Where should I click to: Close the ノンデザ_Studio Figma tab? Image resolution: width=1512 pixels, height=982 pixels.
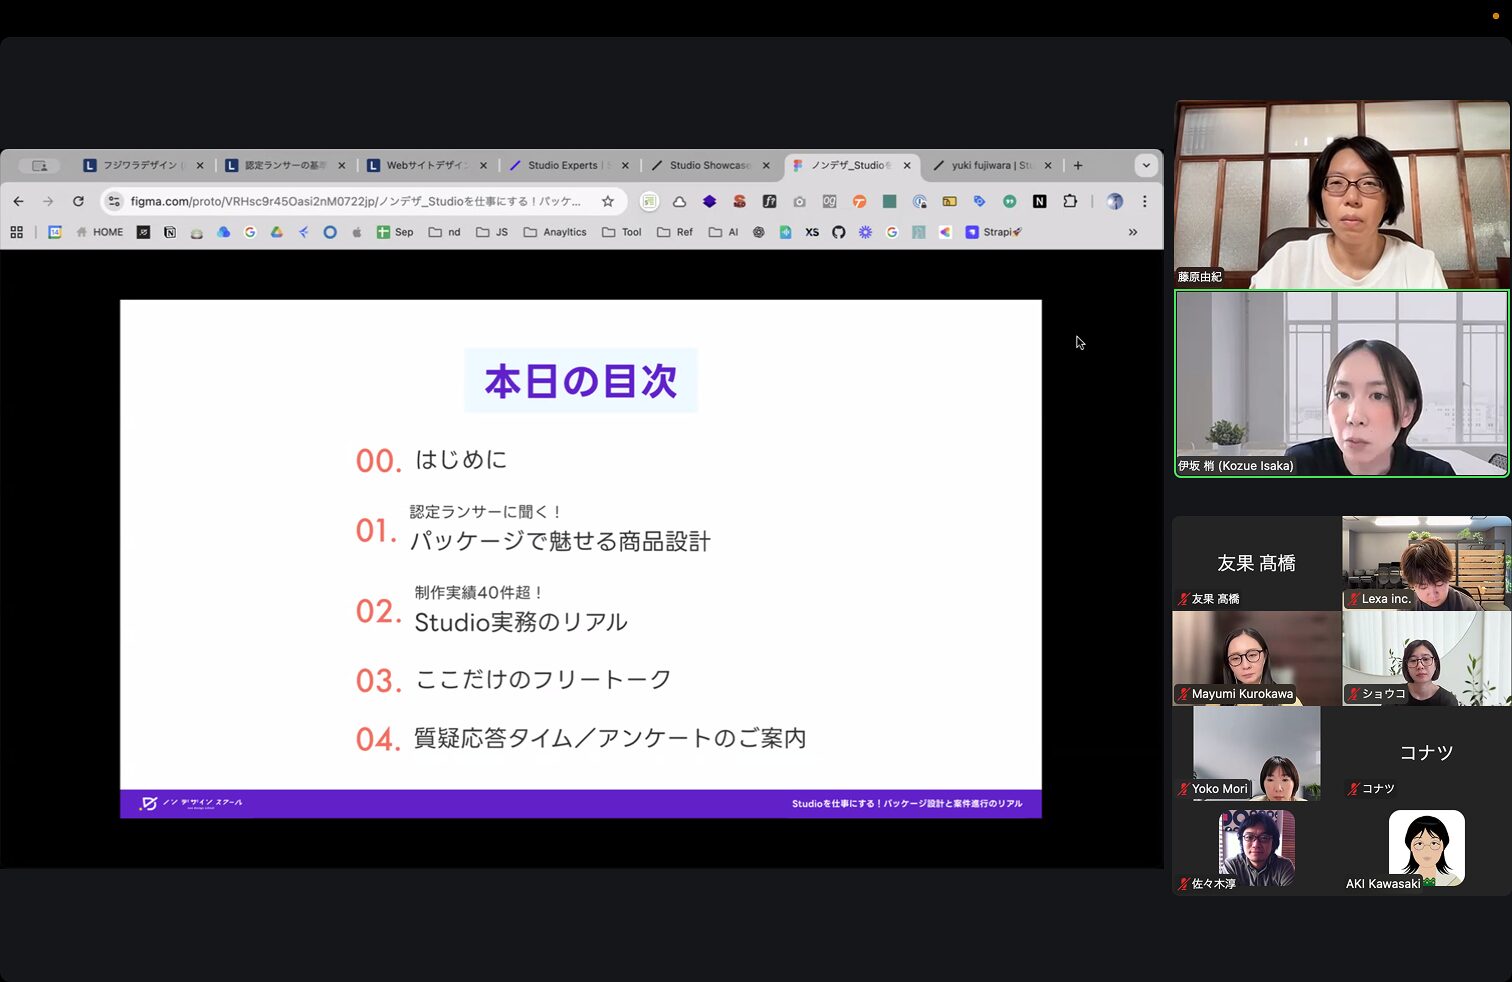(x=907, y=165)
